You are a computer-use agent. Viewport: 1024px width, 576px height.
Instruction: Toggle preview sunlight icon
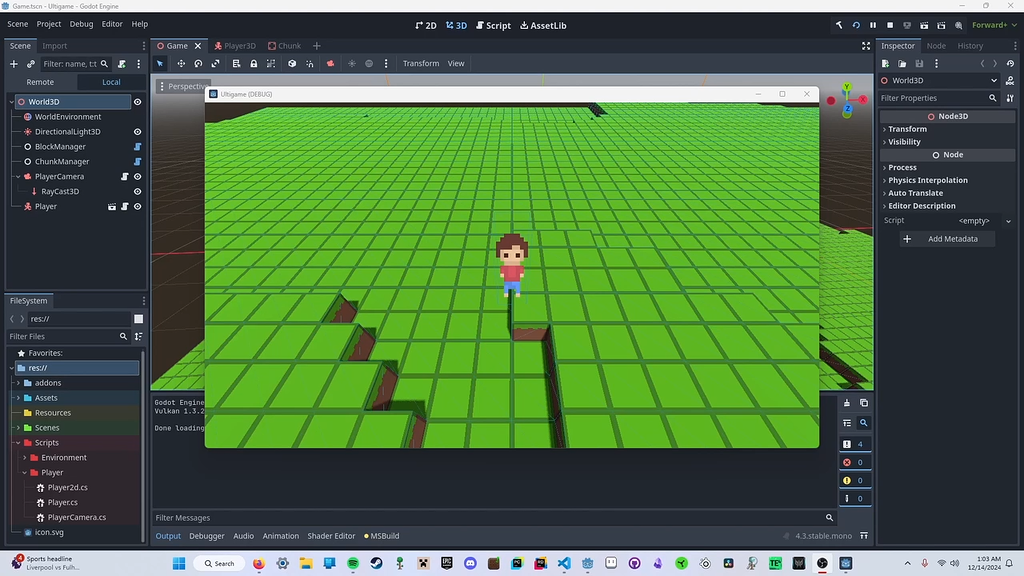tap(352, 63)
